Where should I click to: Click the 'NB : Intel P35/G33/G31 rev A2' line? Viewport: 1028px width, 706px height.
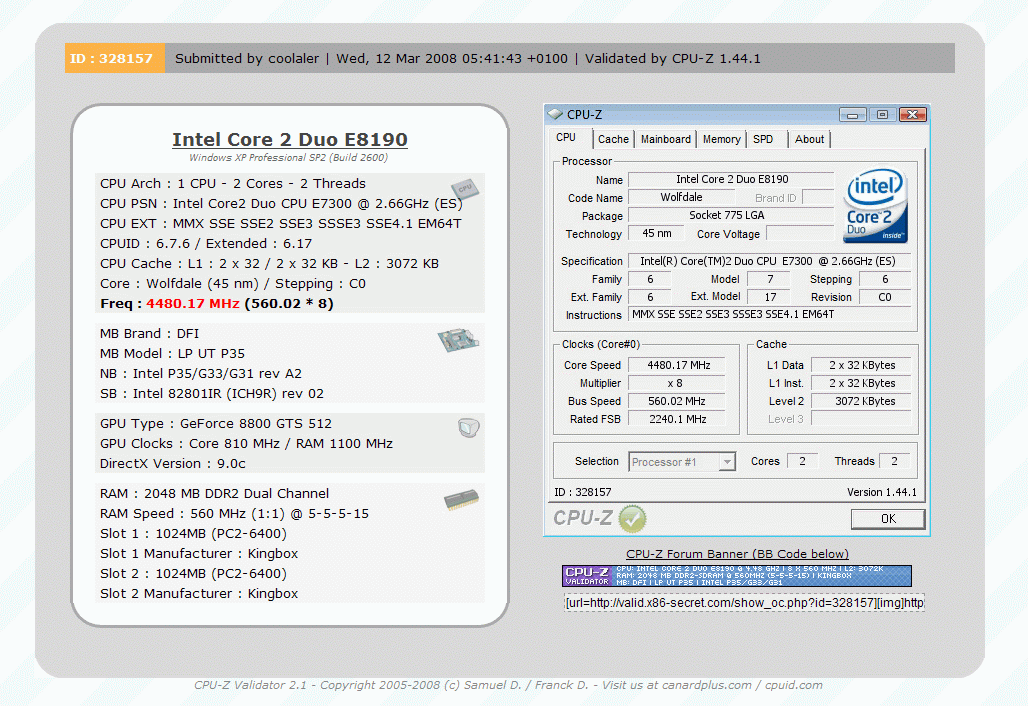tap(201, 374)
